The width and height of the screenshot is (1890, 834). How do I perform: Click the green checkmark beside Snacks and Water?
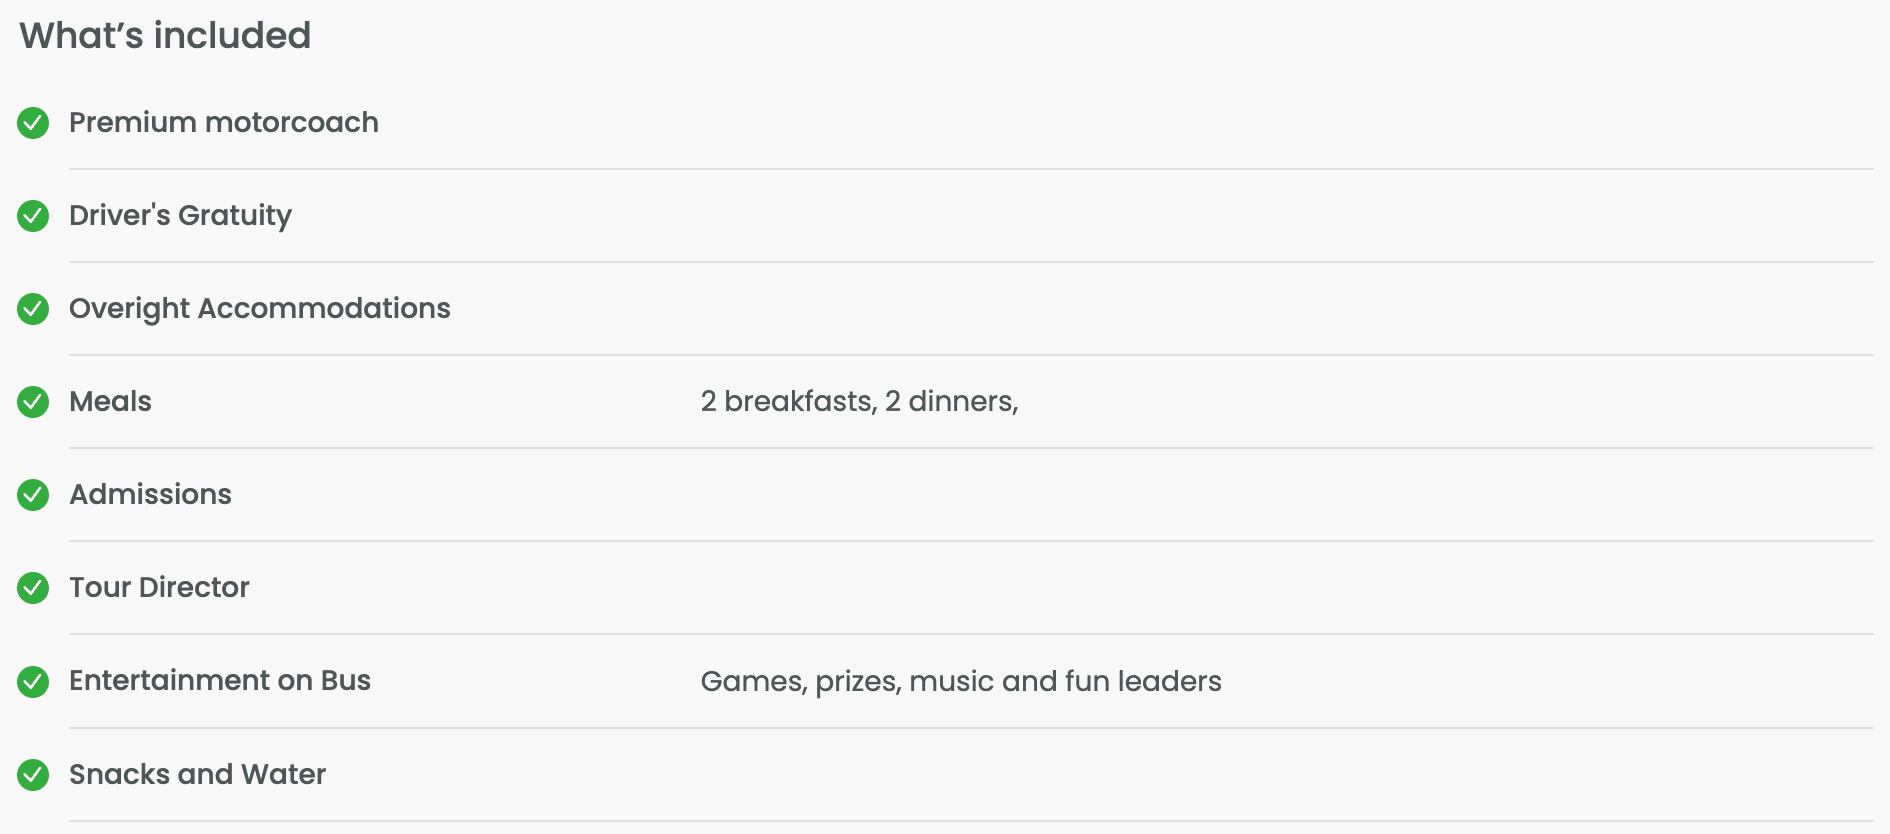coord(33,775)
